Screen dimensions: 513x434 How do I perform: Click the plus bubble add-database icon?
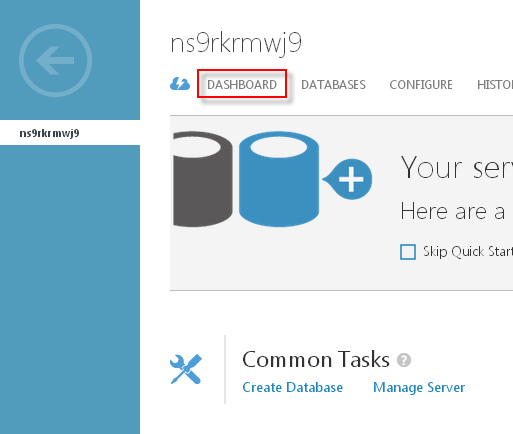348,179
